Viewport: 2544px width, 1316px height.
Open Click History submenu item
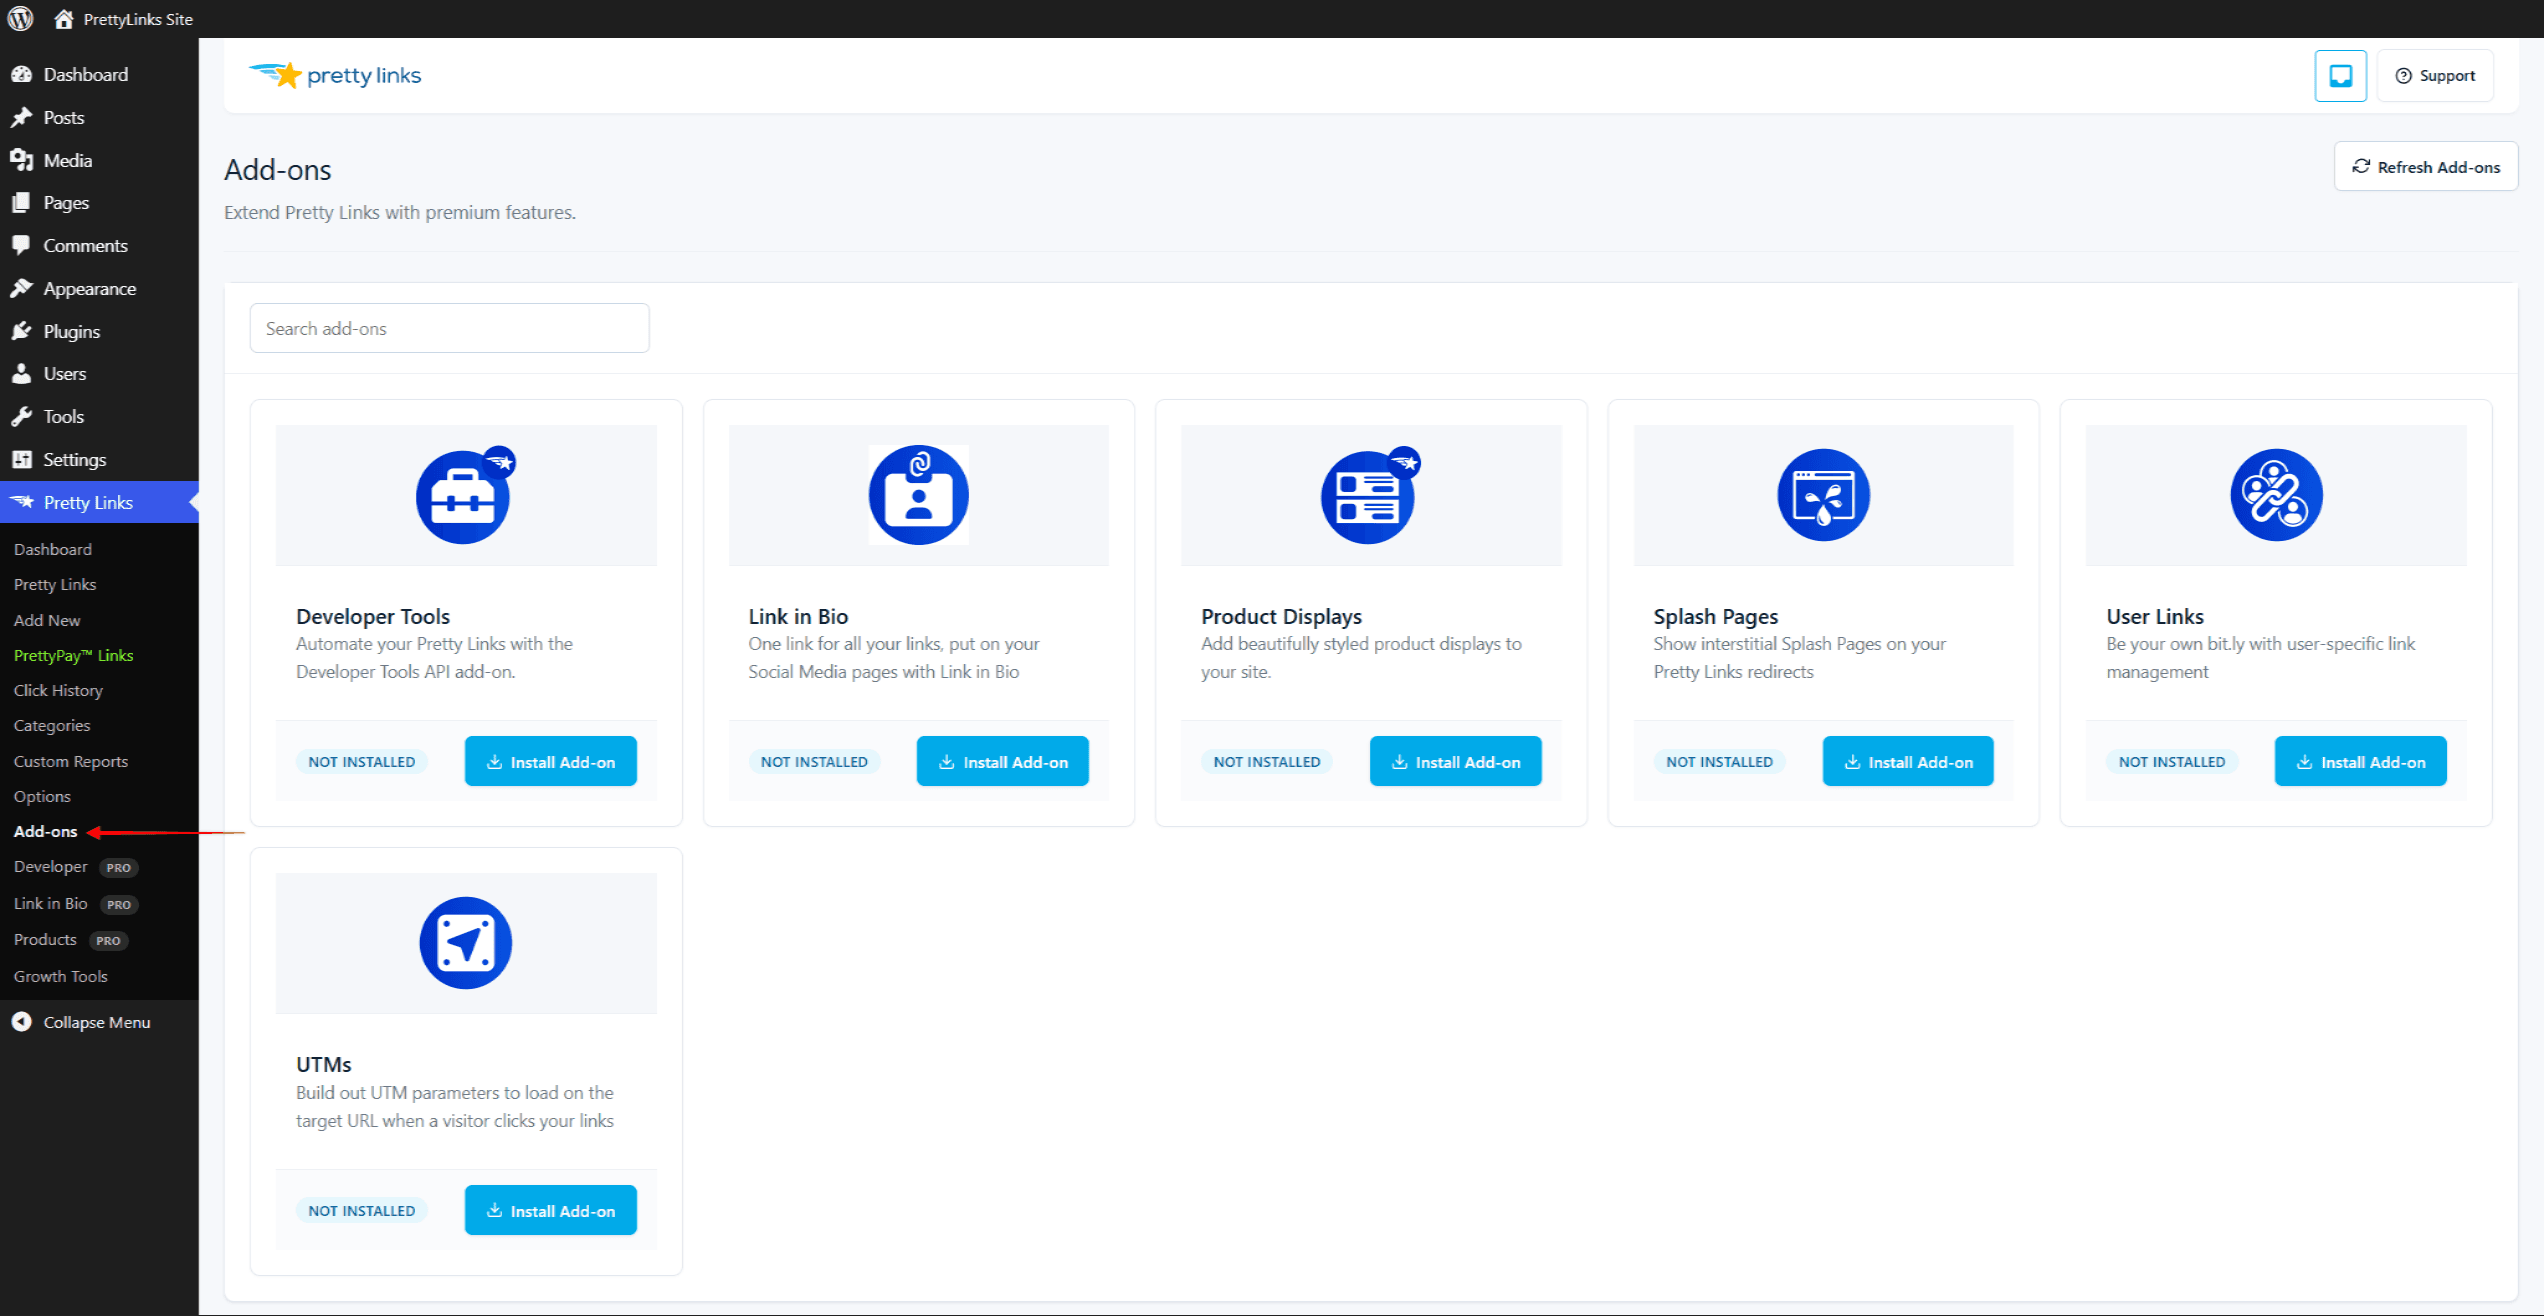pos(58,690)
